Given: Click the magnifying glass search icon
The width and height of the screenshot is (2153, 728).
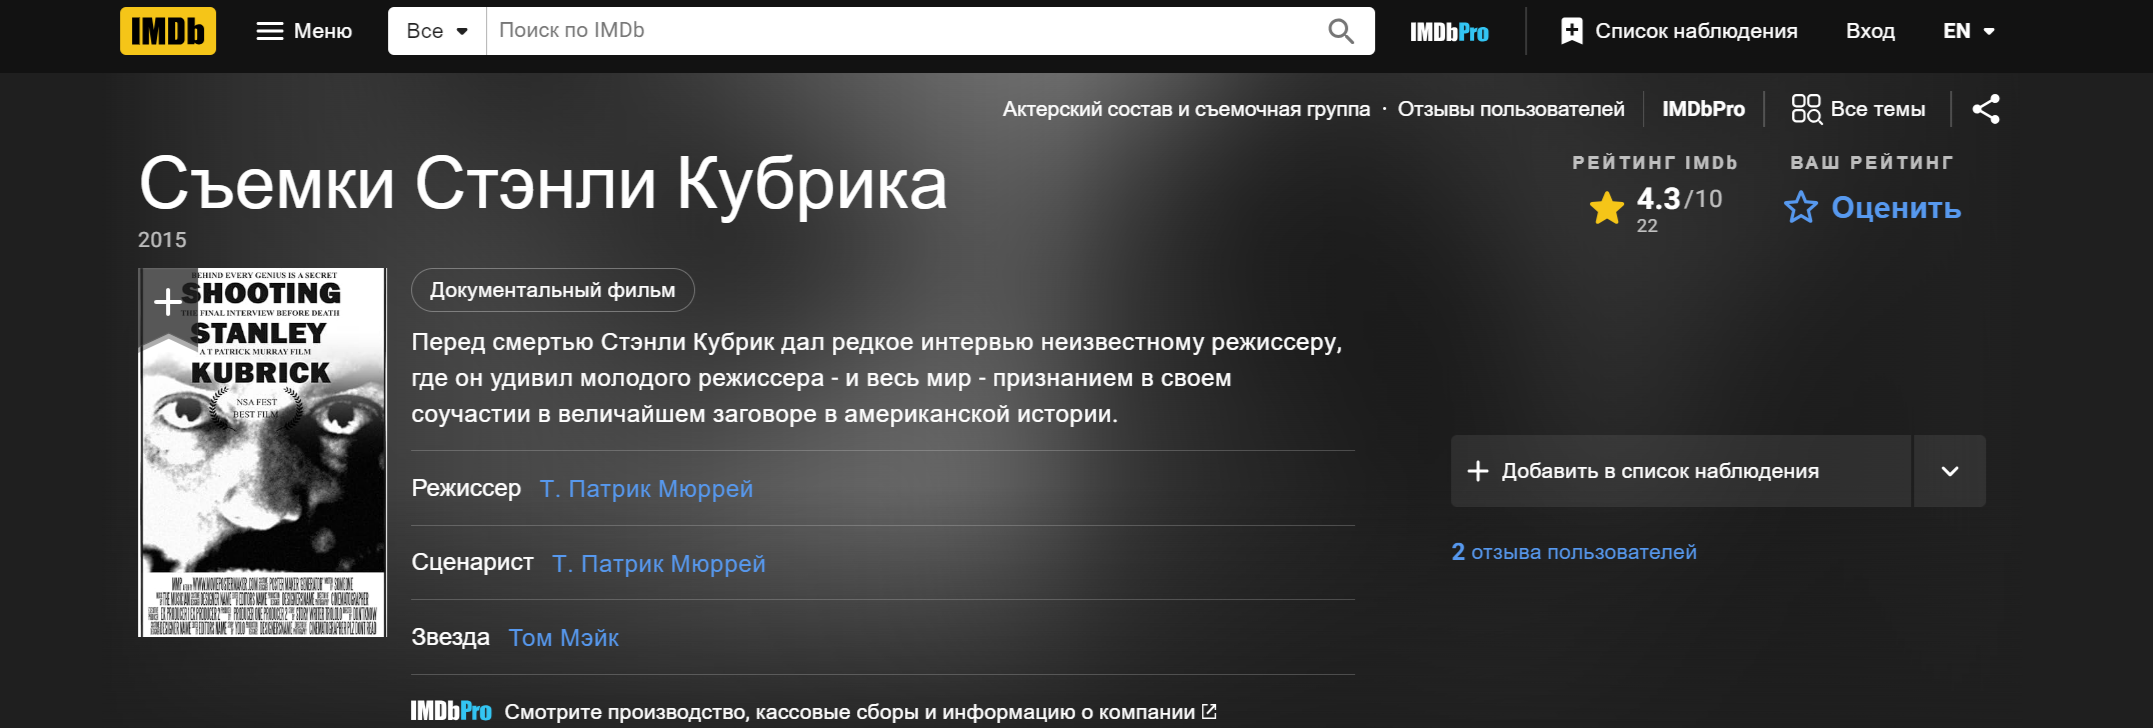Looking at the screenshot, I should tap(1341, 31).
